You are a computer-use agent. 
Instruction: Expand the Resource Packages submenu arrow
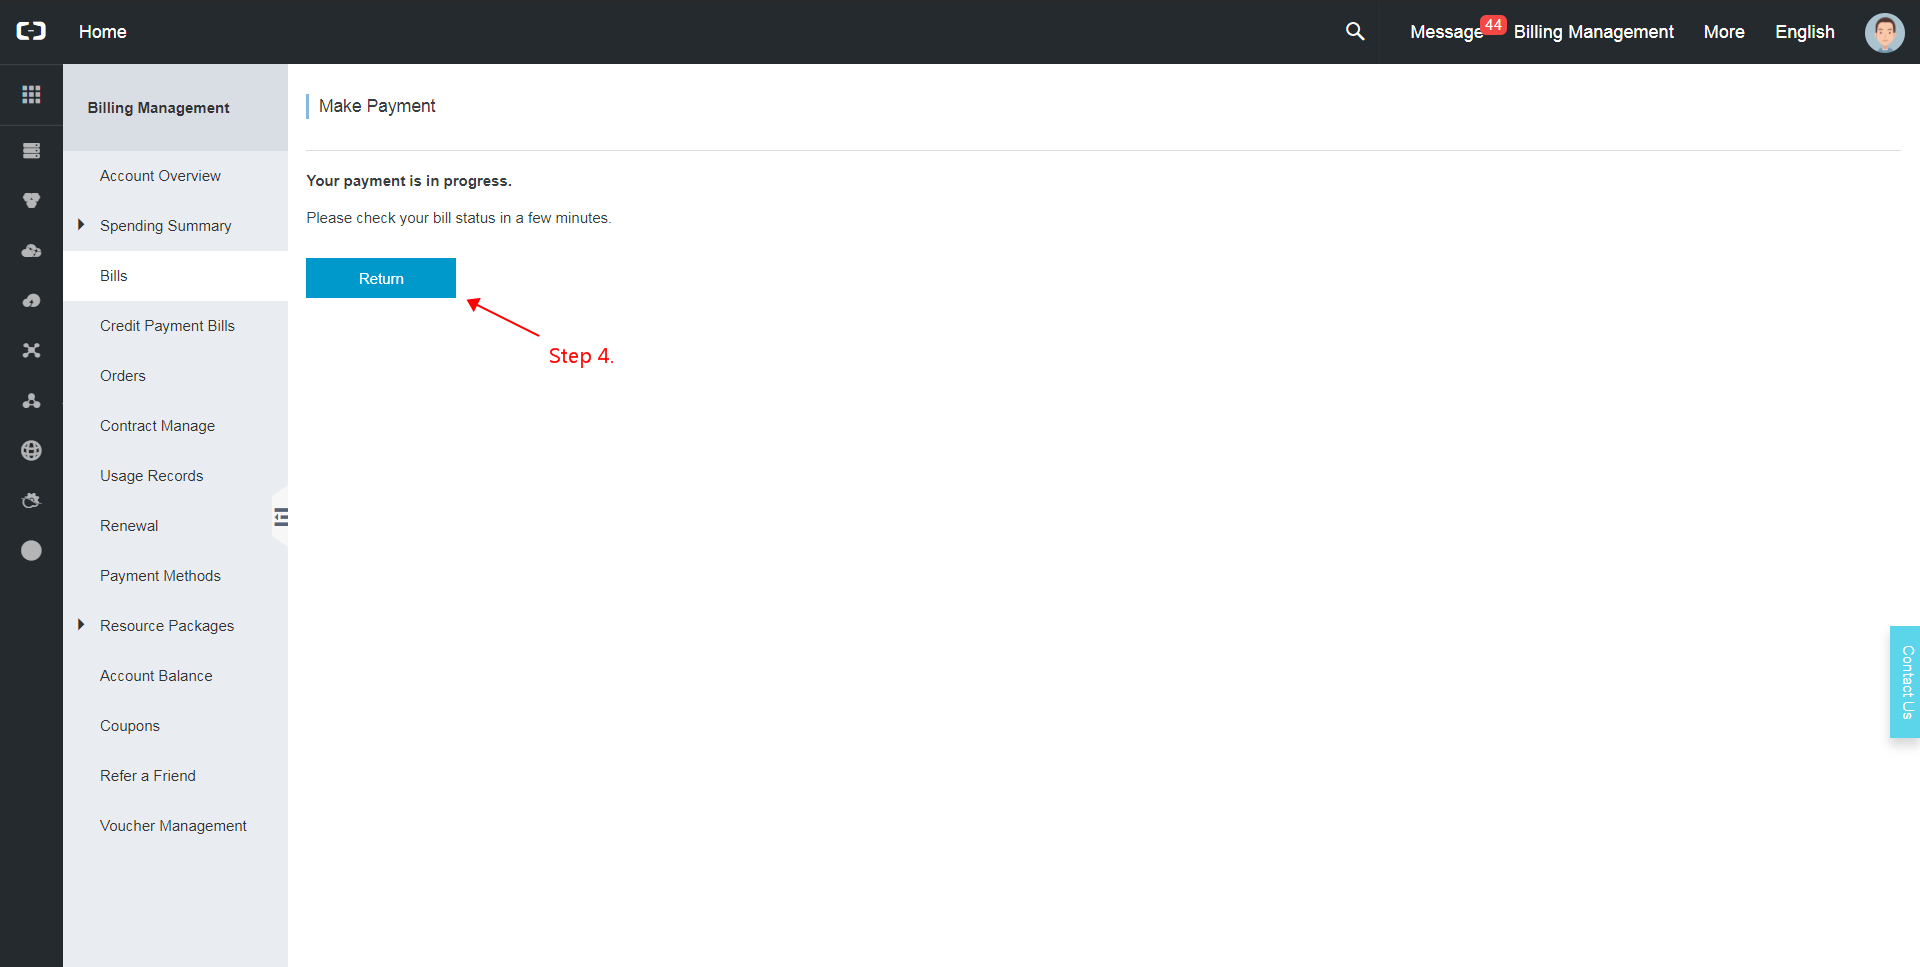tap(81, 625)
